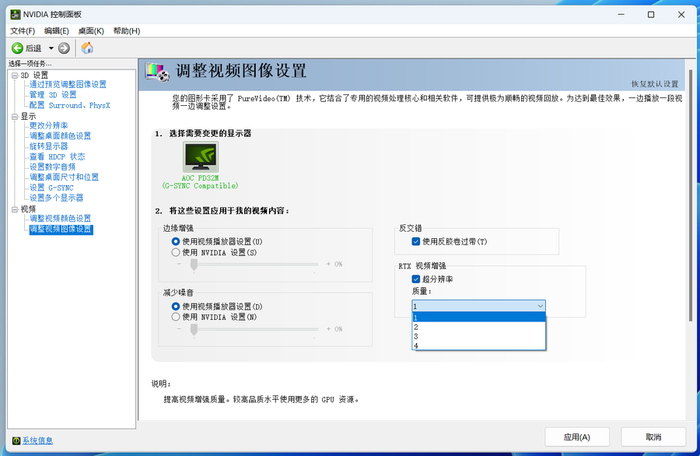Maximize the NVIDIA 控制面板 window
The height and width of the screenshot is (456, 700).
651,15
